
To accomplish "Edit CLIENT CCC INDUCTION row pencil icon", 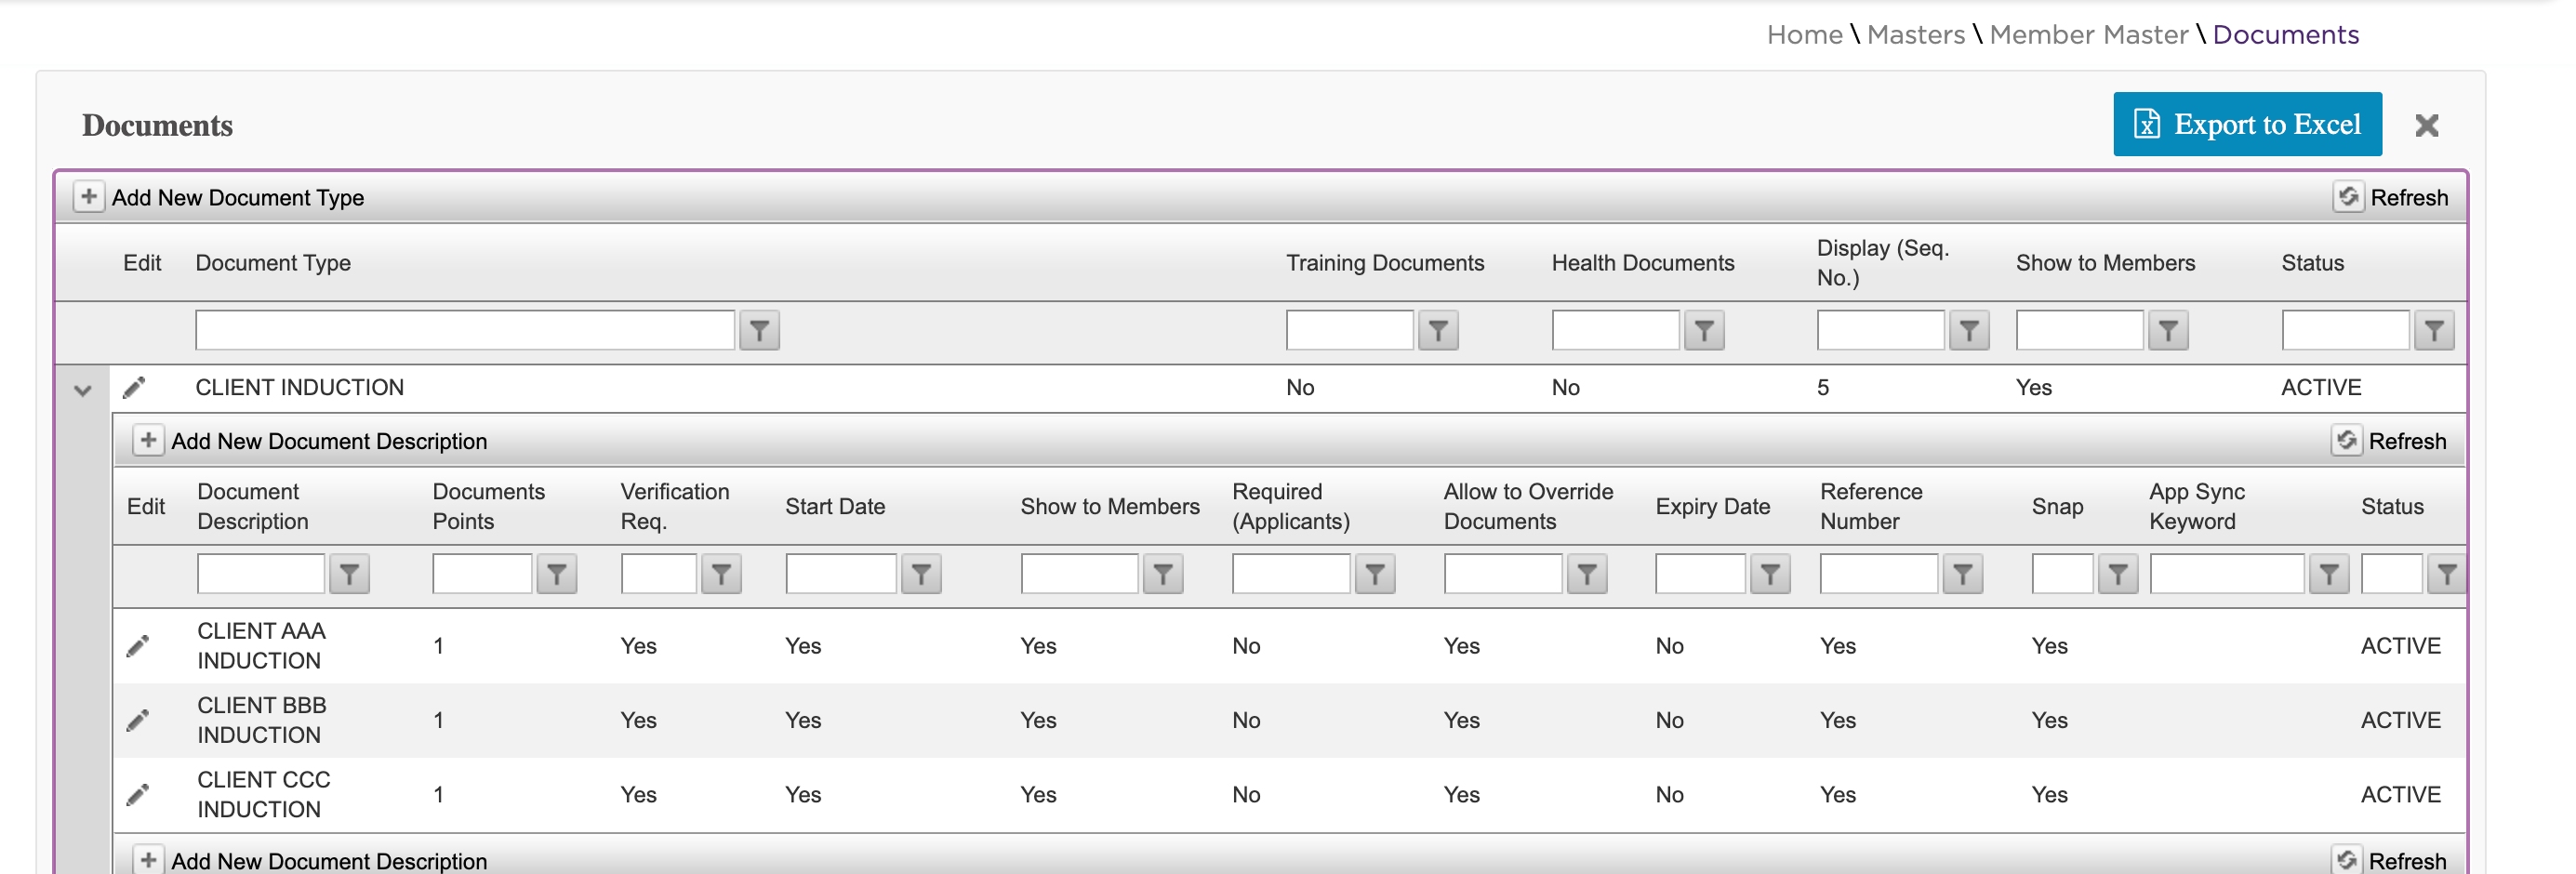I will (x=138, y=795).
